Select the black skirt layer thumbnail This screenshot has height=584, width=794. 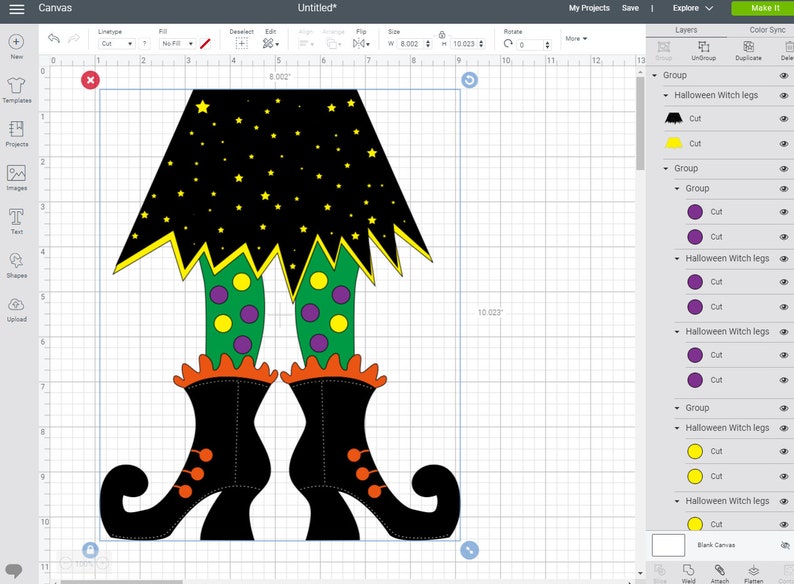tap(673, 119)
